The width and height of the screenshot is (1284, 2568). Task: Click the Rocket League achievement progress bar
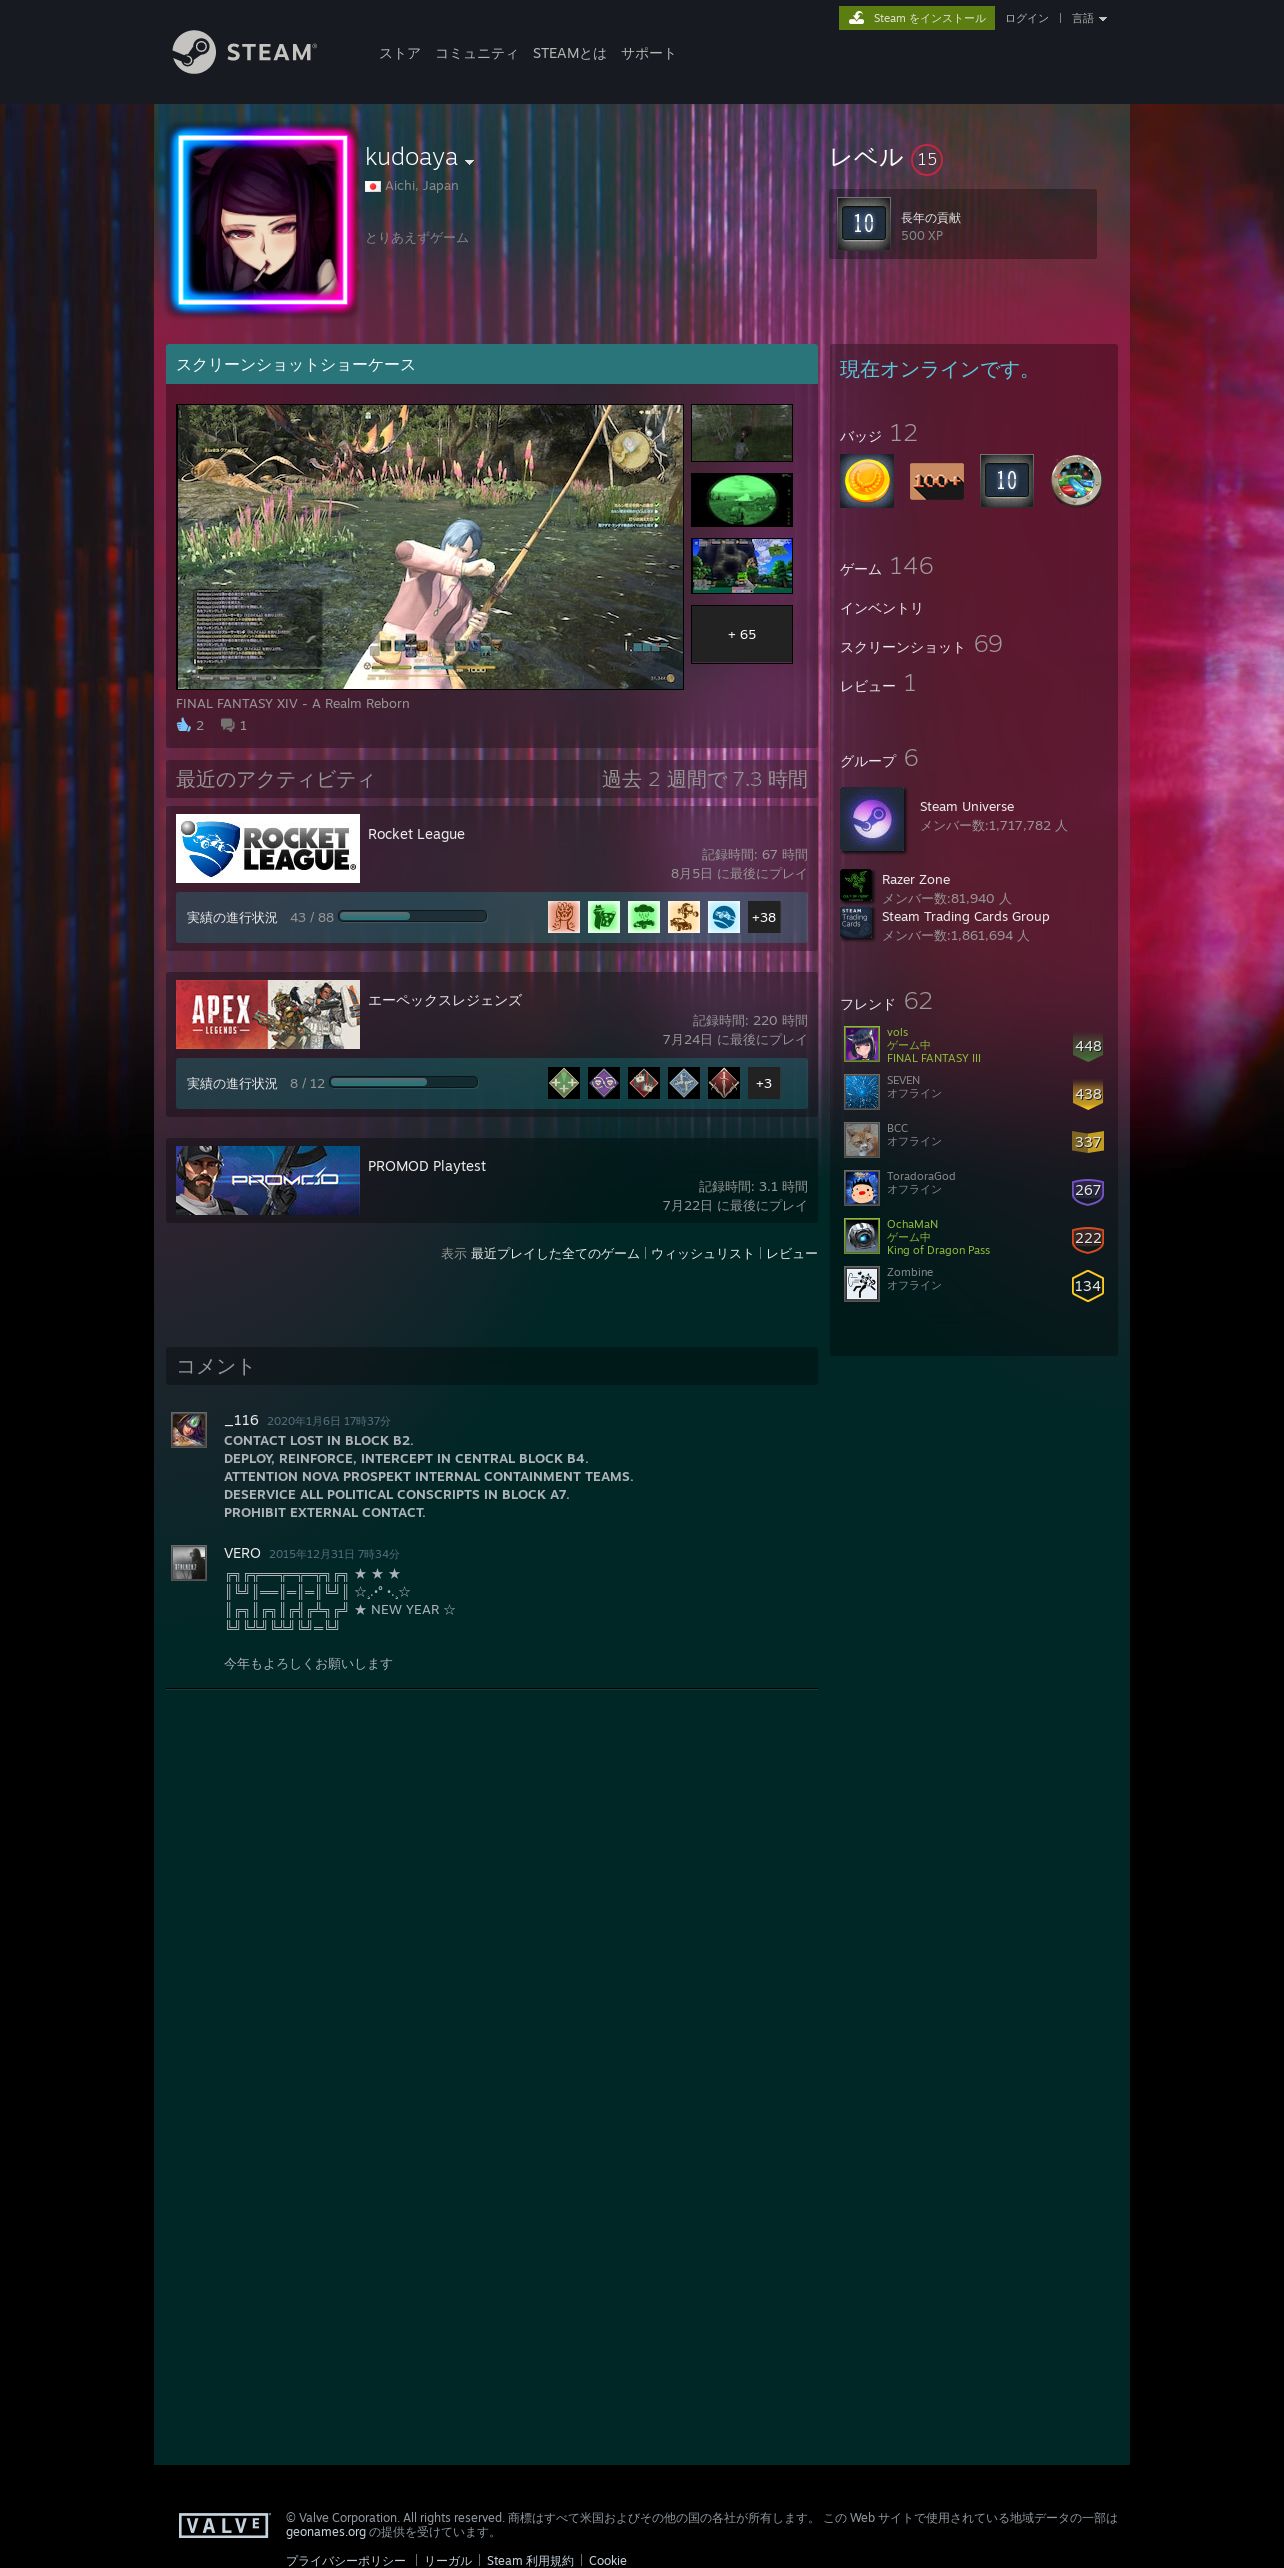point(413,917)
